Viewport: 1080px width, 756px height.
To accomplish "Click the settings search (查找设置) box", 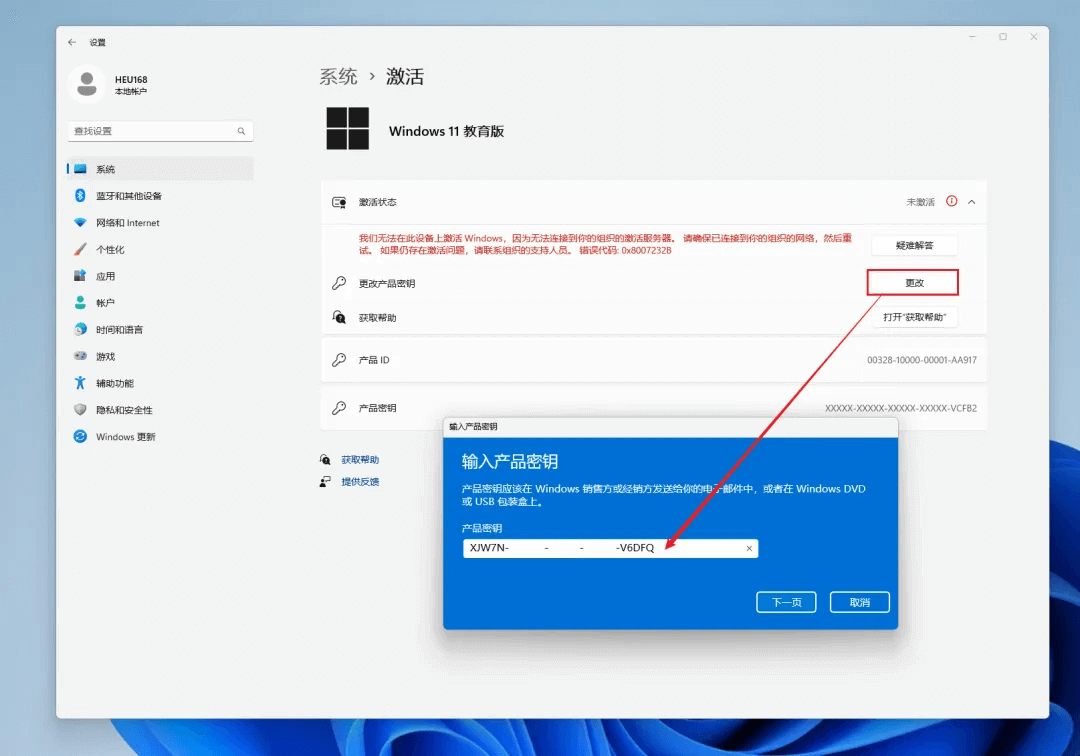I will 160,131.
